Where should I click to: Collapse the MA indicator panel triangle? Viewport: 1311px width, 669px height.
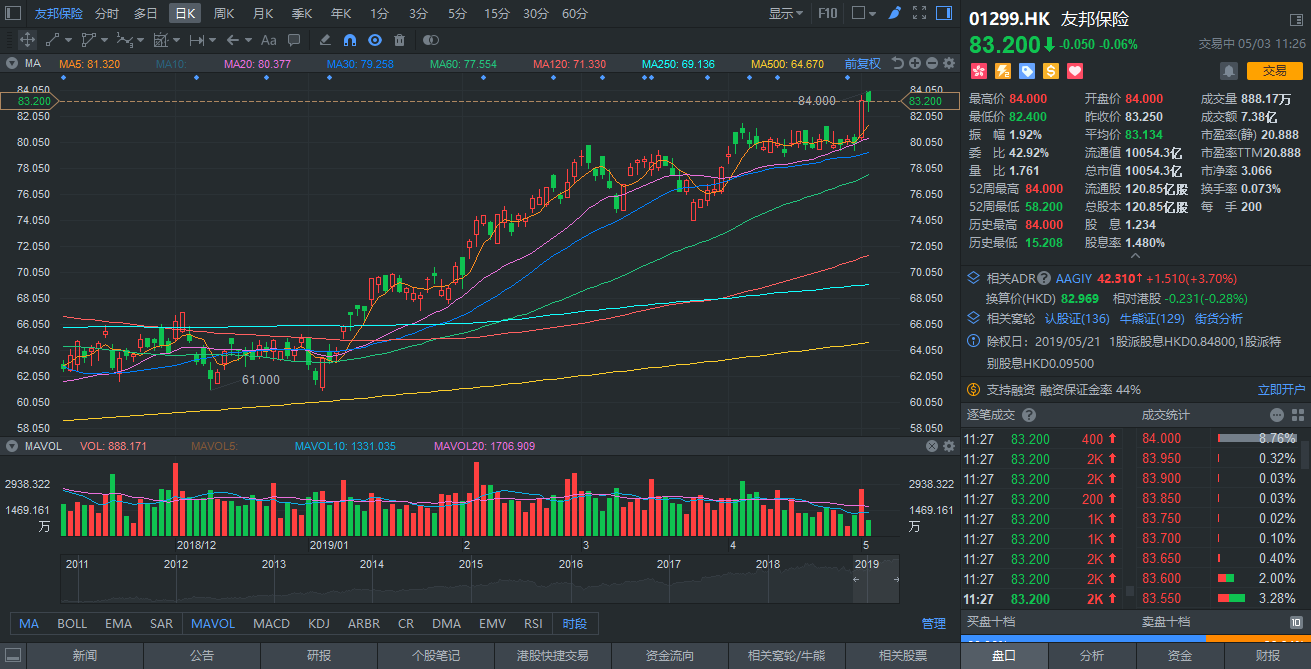[12, 63]
